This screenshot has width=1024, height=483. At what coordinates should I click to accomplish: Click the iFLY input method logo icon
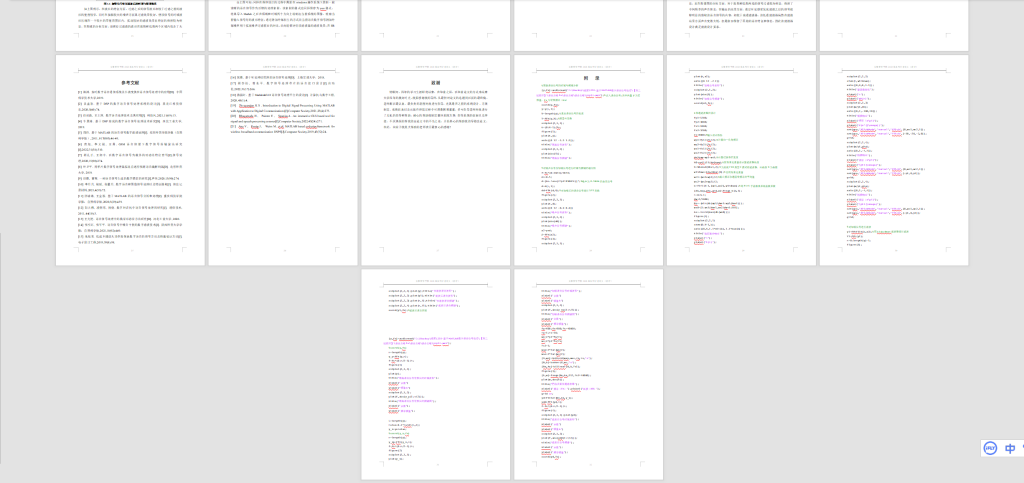990,449
